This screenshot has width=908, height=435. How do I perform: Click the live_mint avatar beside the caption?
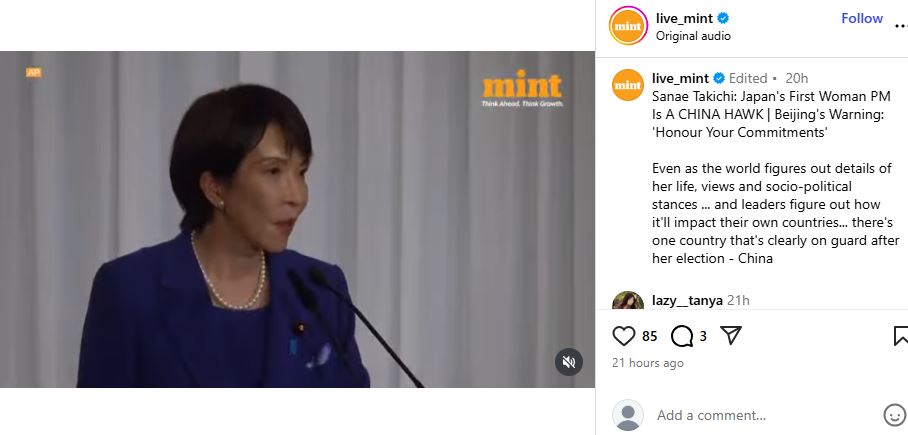628,85
